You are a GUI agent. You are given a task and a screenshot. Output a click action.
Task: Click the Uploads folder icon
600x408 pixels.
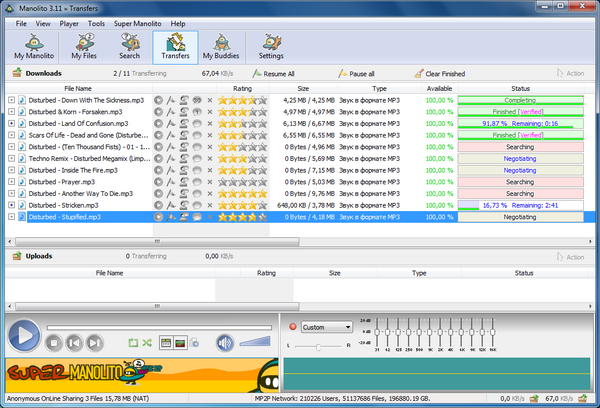click(x=17, y=256)
